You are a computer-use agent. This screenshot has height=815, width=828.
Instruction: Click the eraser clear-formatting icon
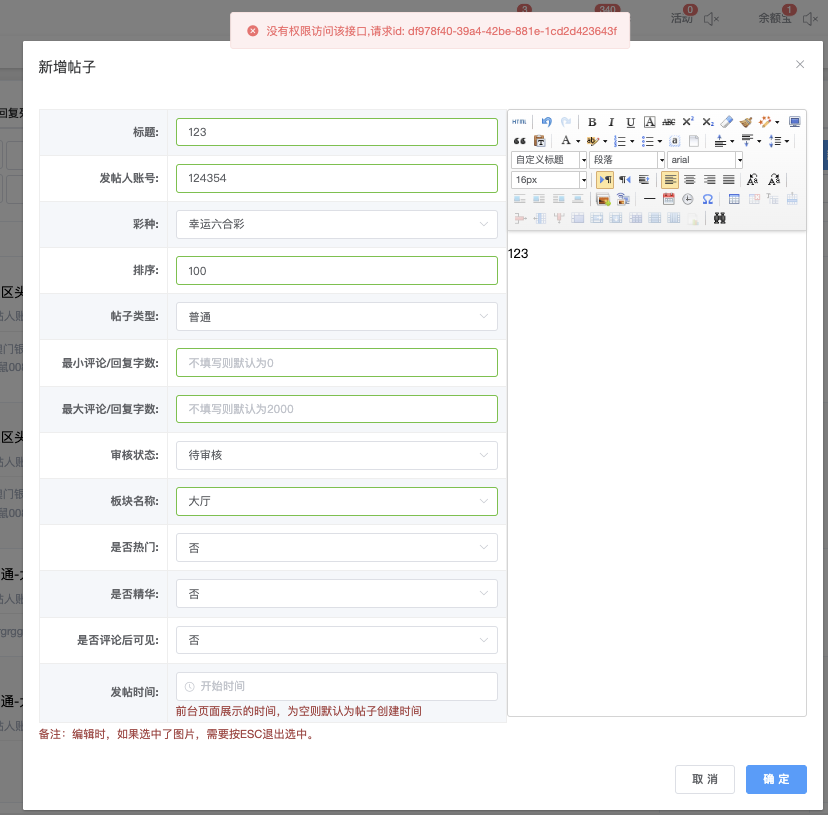(727, 122)
